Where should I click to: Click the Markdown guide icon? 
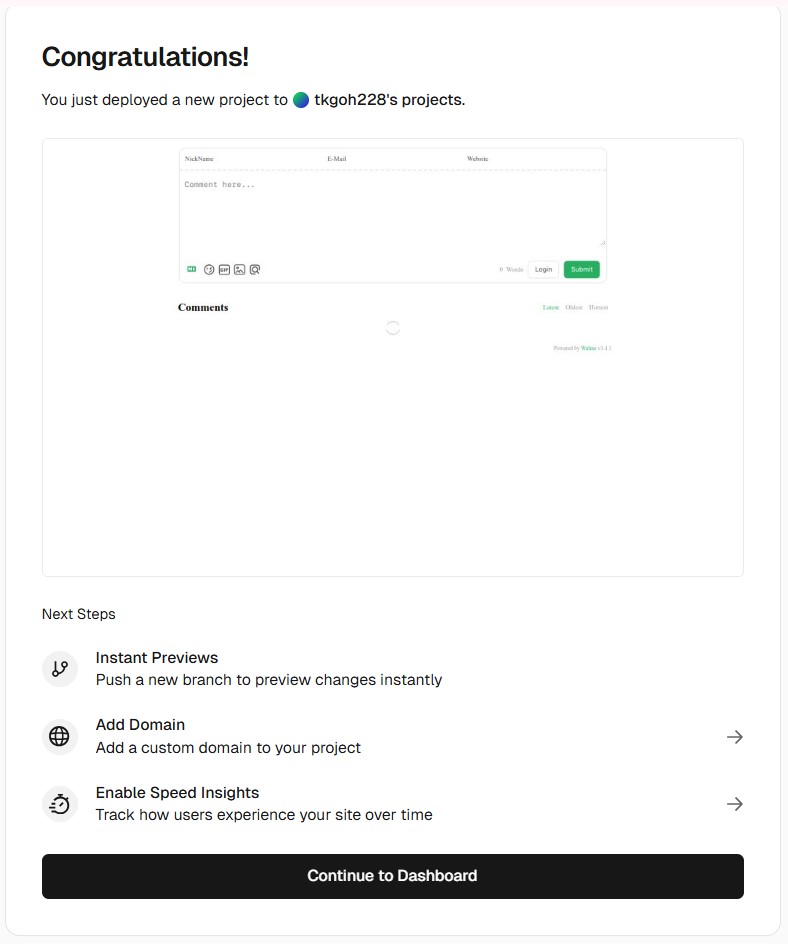point(192,269)
